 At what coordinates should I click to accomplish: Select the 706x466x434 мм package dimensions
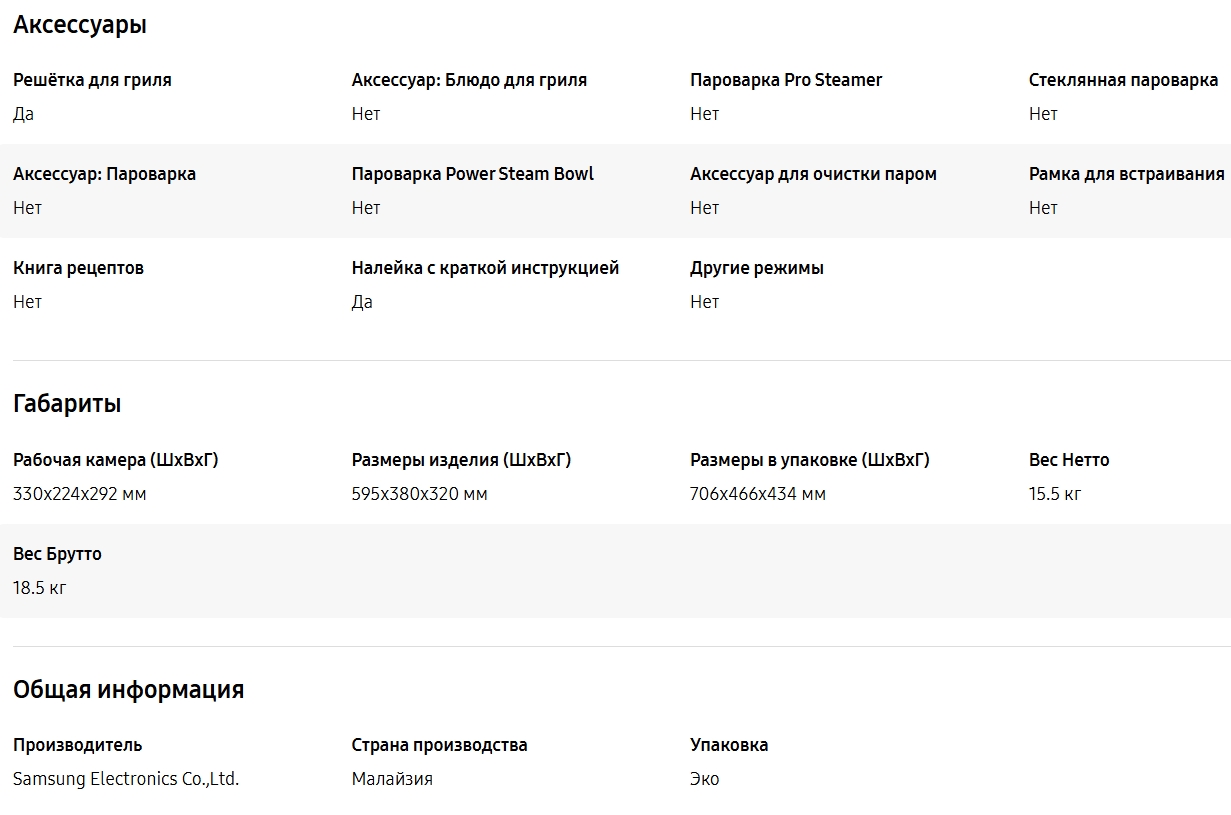coord(758,494)
